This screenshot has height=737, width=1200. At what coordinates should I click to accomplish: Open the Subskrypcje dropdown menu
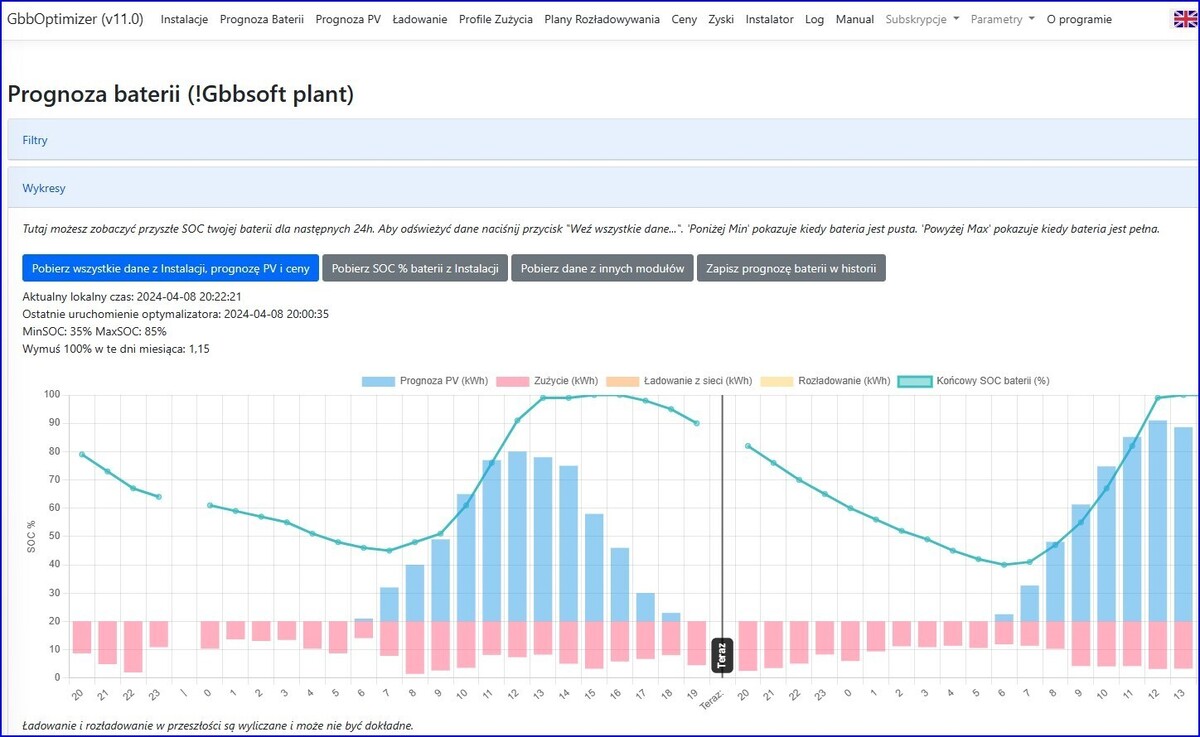point(922,19)
